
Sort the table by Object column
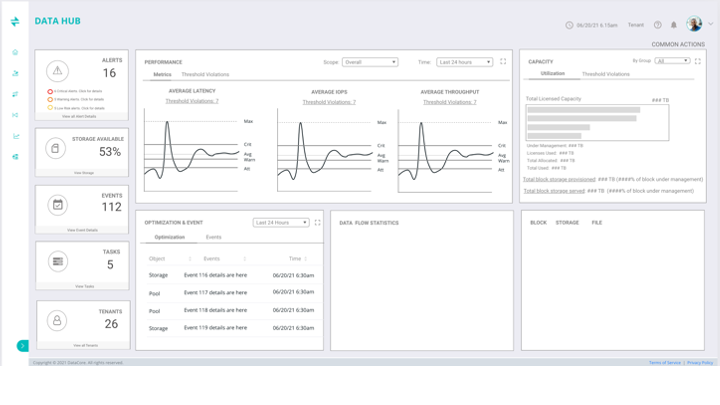click(x=157, y=259)
